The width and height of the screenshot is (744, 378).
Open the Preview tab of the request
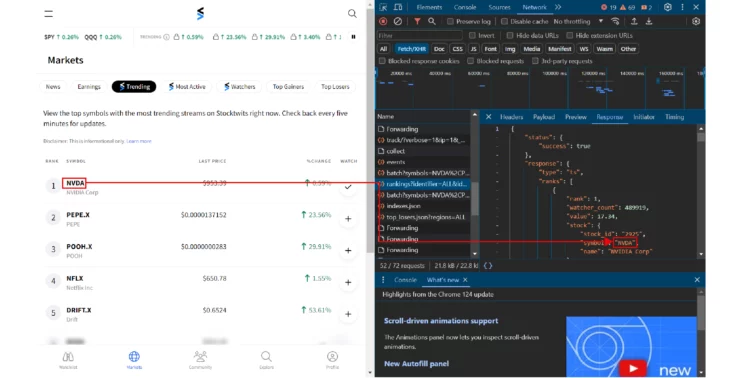[x=576, y=117]
